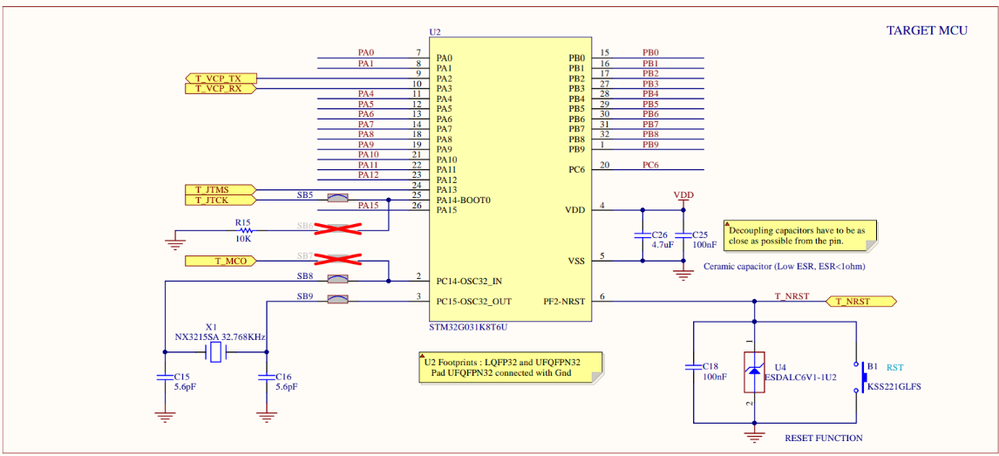
Task: Click the PC14-OSC32_IN pin name
Action: coord(470,281)
